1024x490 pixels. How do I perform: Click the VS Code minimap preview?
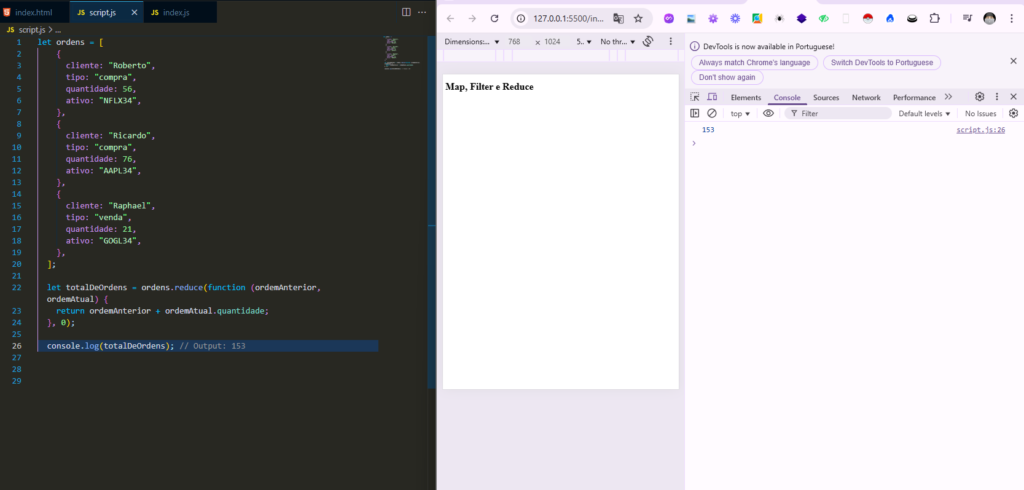(400, 52)
